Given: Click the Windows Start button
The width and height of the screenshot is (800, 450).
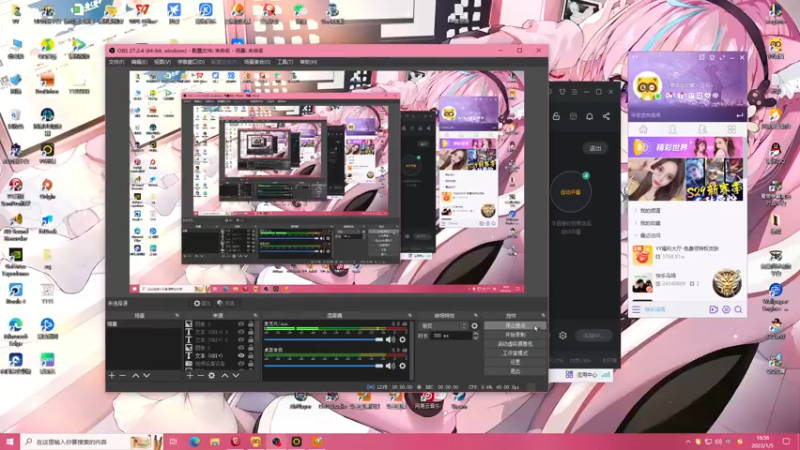Looking at the screenshot, I should pyautogui.click(x=10, y=442).
